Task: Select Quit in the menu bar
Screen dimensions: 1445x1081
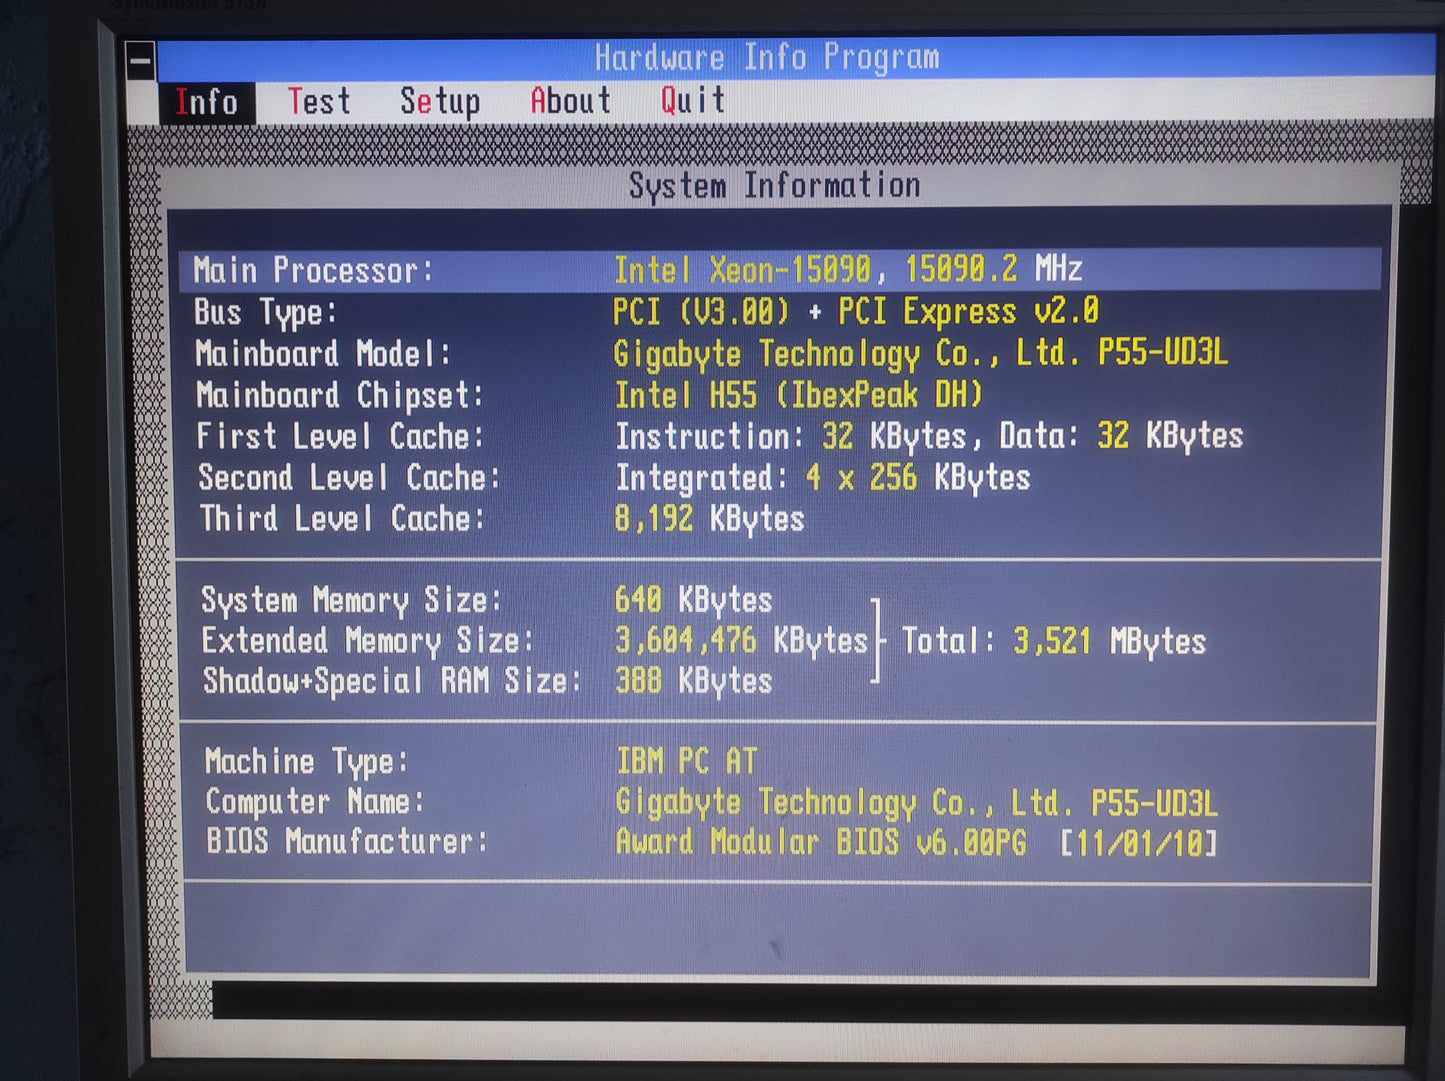Action: click(692, 100)
